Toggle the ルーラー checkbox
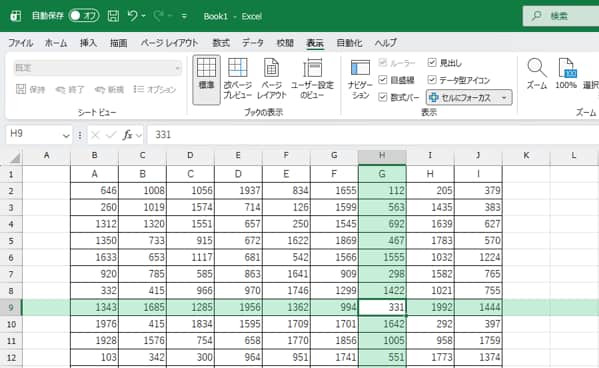Image resolution: width=599 pixels, height=368 pixels. (x=382, y=63)
